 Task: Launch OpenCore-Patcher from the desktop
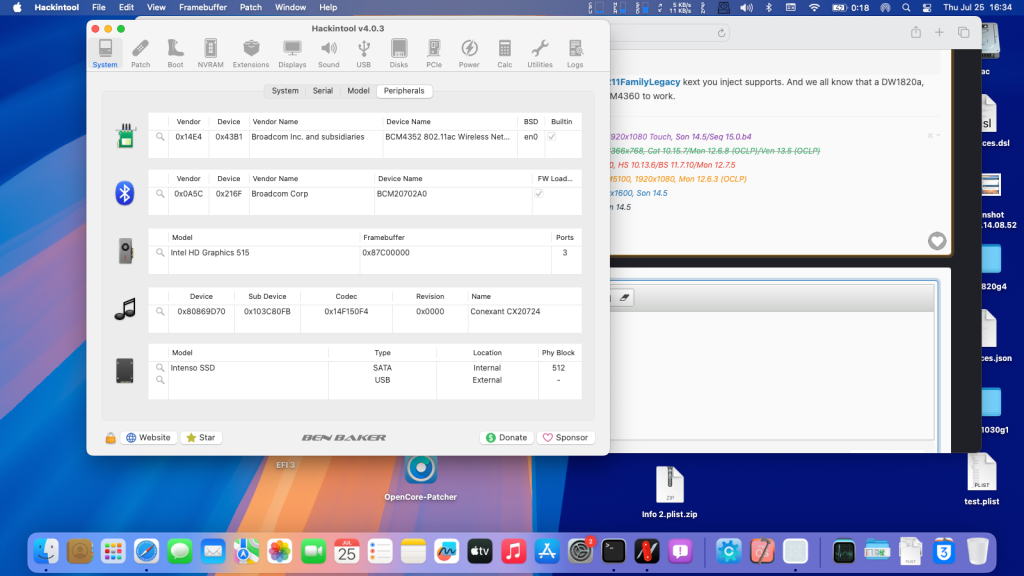(x=421, y=470)
